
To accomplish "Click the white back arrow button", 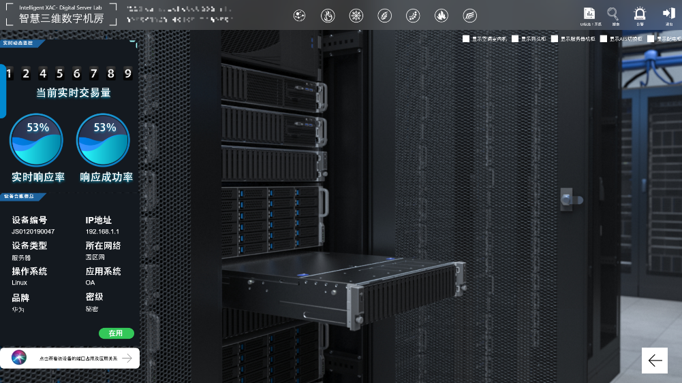I will pyautogui.click(x=655, y=360).
